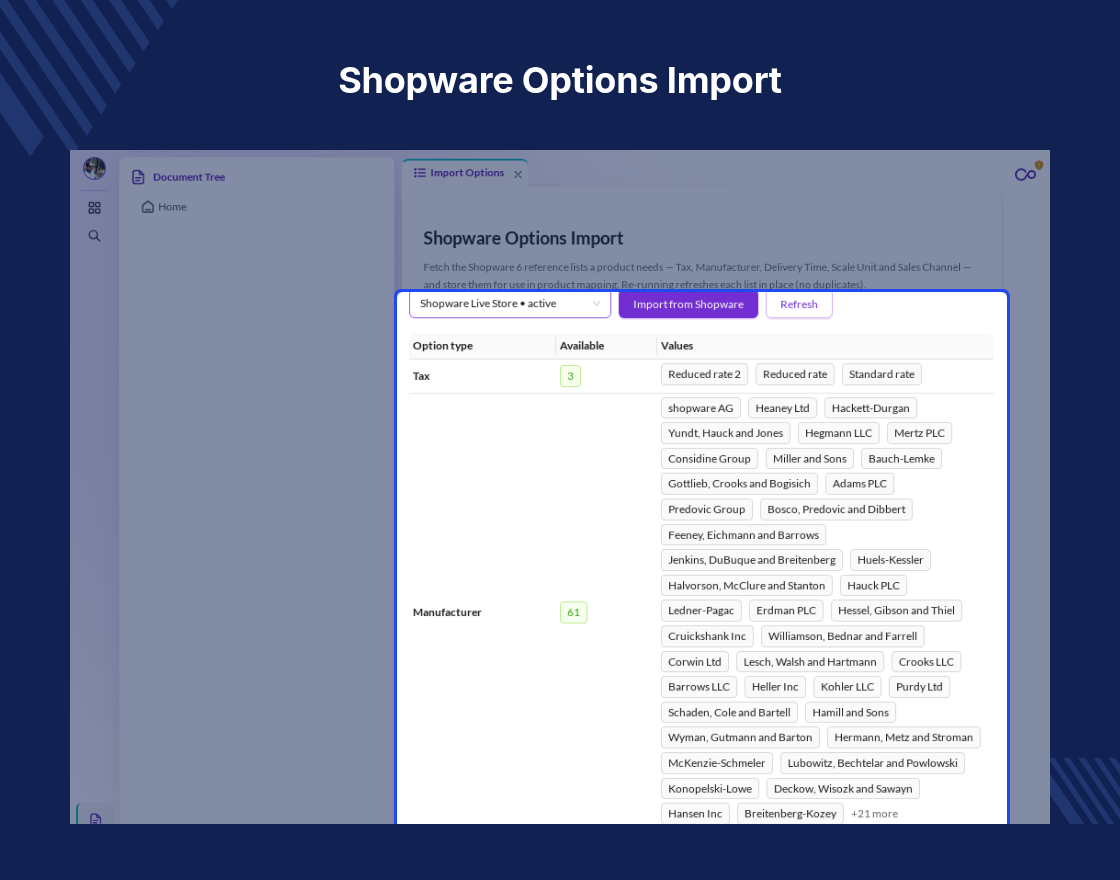1120x880 pixels.
Task: Open the Home tree item
Action: [x=164, y=206]
